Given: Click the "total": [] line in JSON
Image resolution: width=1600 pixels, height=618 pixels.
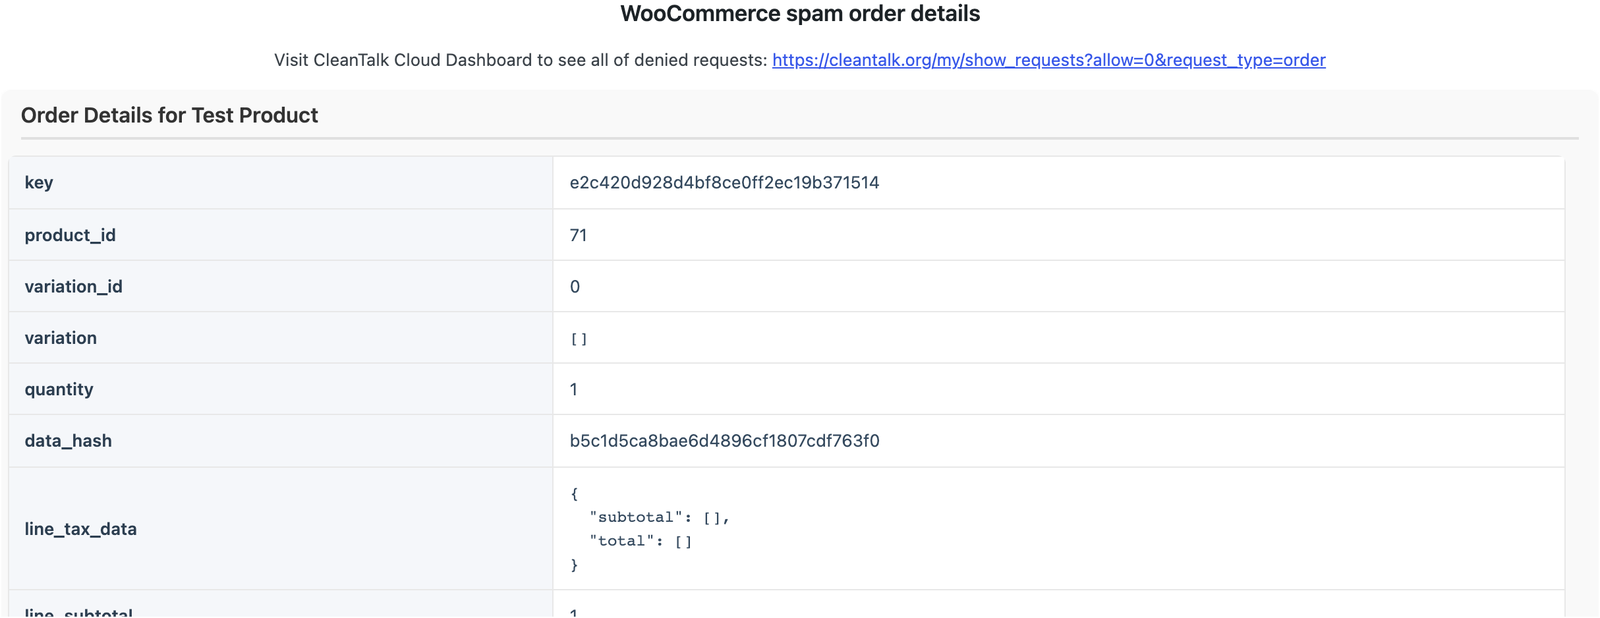Looking at the screenshot, I should (641, 541).
